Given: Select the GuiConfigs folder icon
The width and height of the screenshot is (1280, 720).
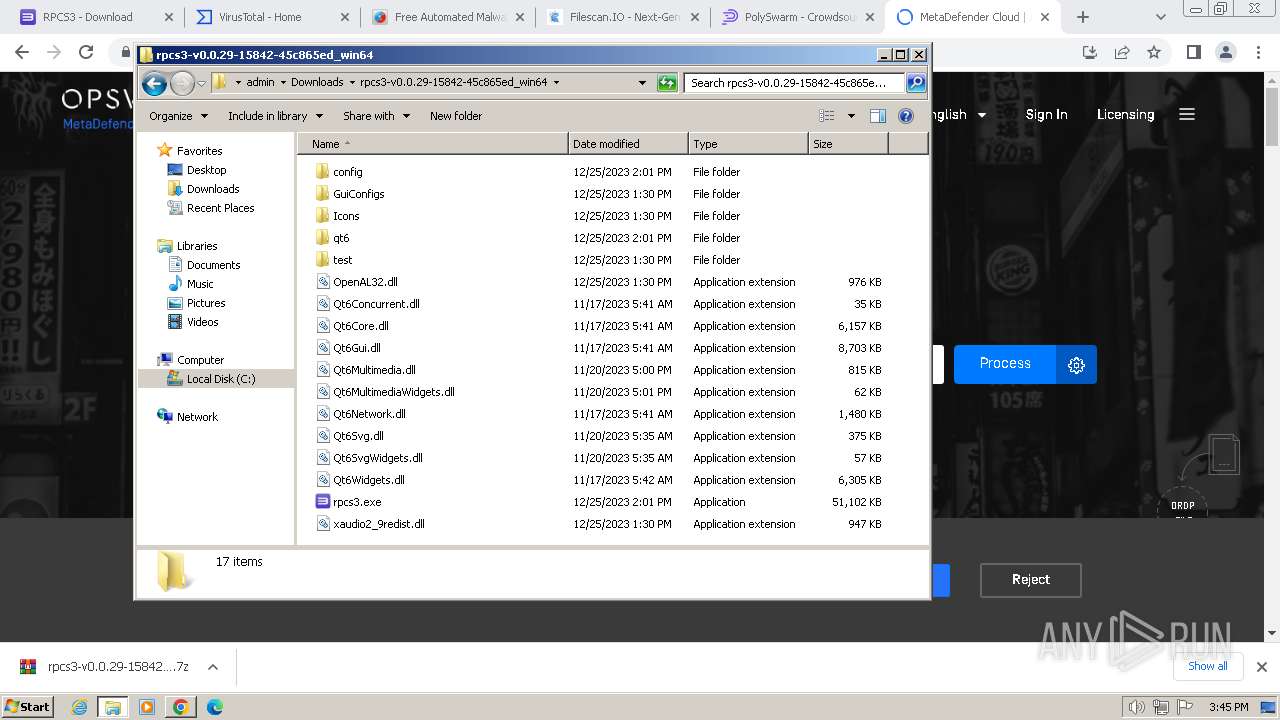Looking at the screenshot, I should pyautogui.click(x=322, y=194).
